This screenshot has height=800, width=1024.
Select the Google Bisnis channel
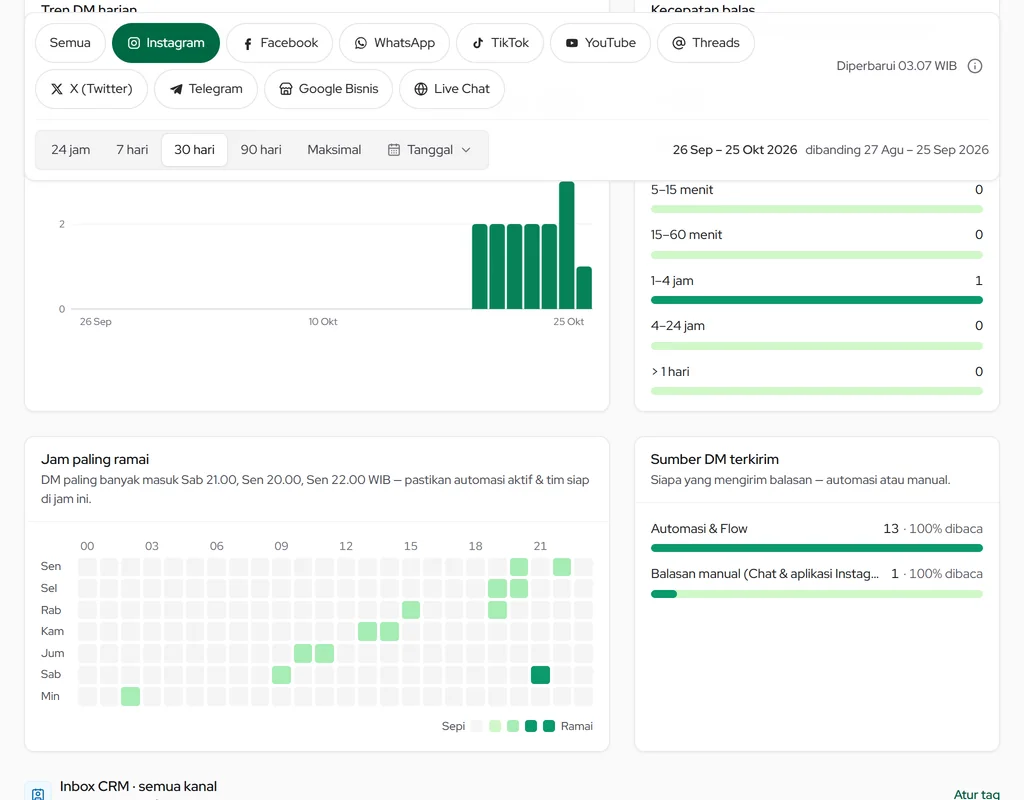pyautogui.click(x=328, y=89)
